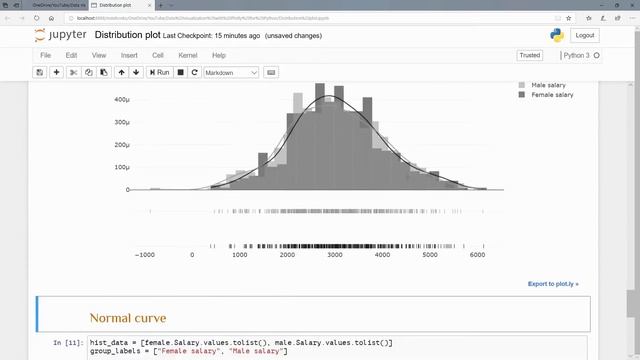
Task: Rename the notebook title Distribution plot
Action: click(x=127, y=35)
